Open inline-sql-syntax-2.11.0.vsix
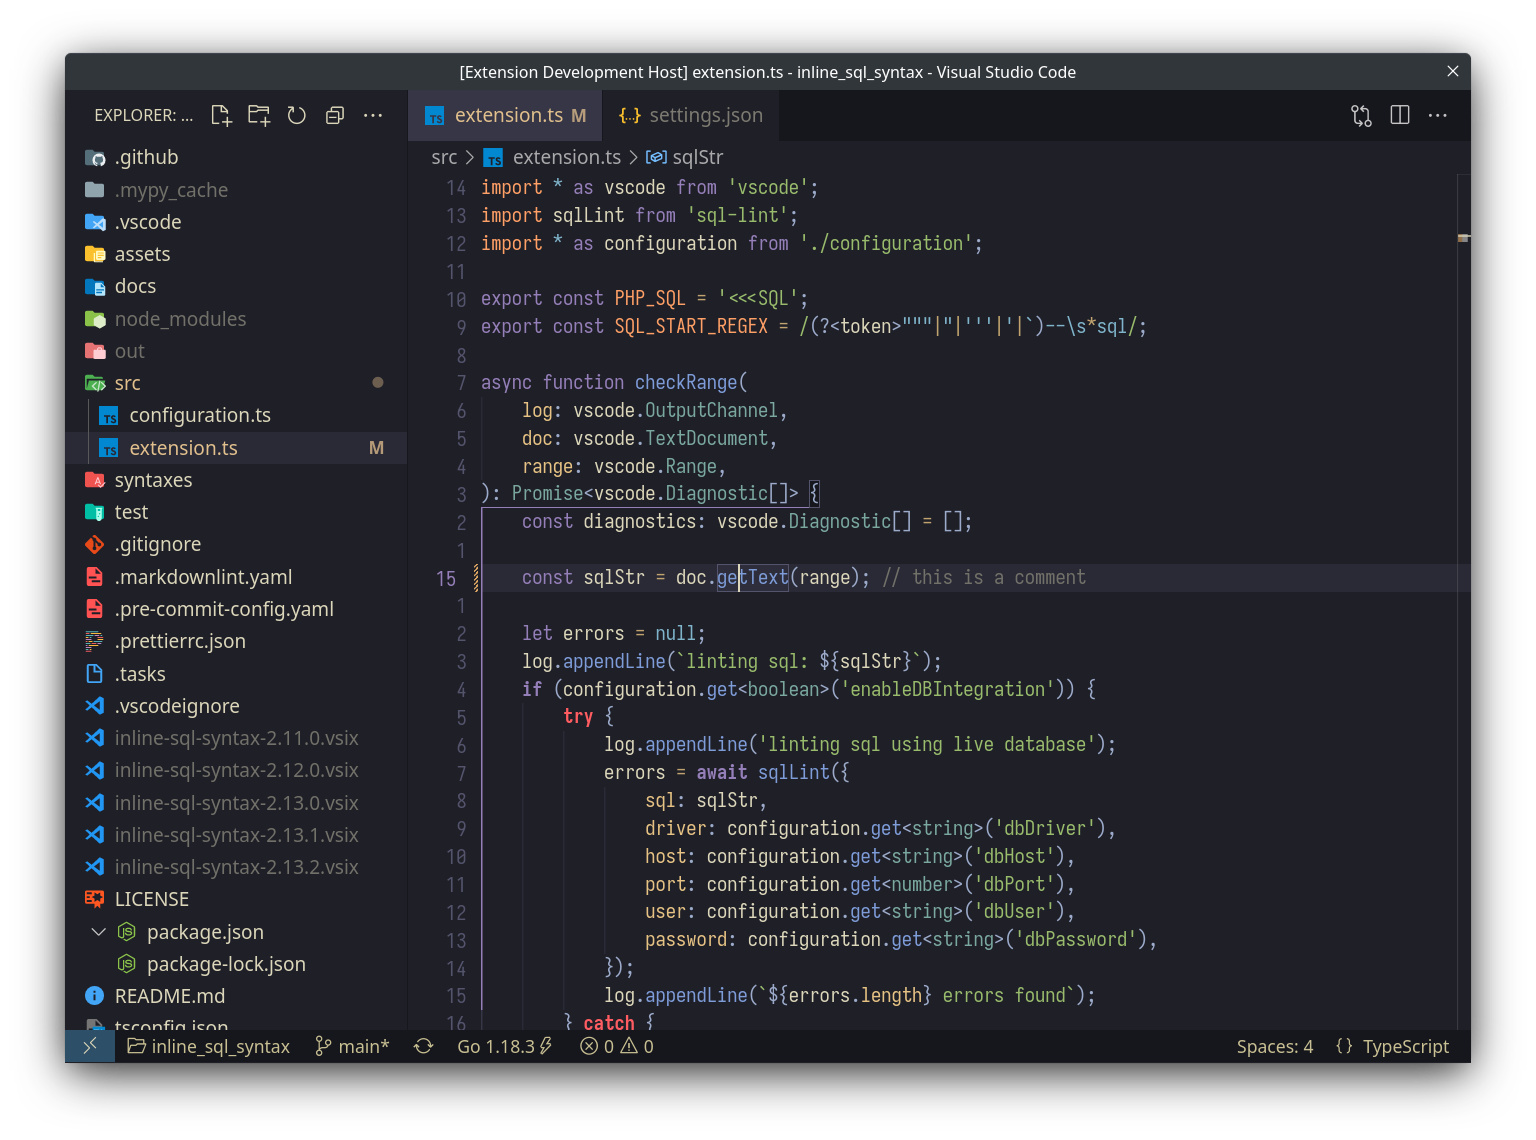This screenshot has height=1140, width=1536. [236, 738]
